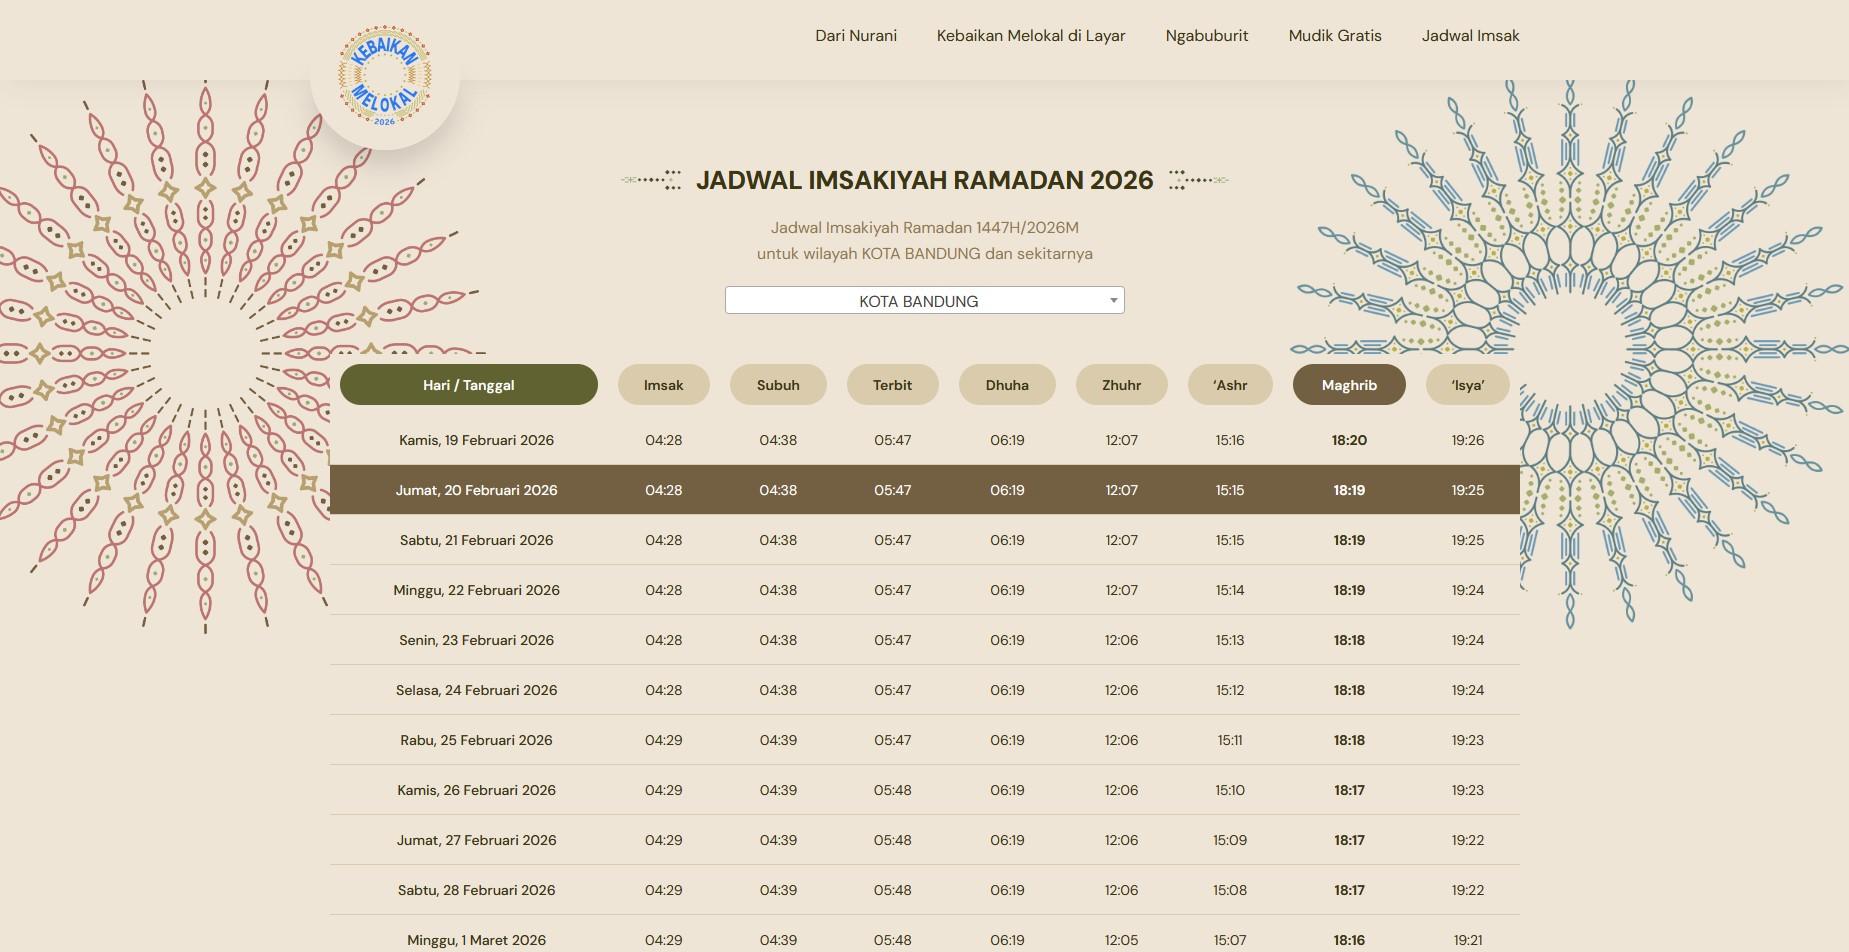Click Maghrib time 18:17 for 26 Februari
Image resolution: width=1849 pixels, height=952 pixels.
pos(1349,790)
